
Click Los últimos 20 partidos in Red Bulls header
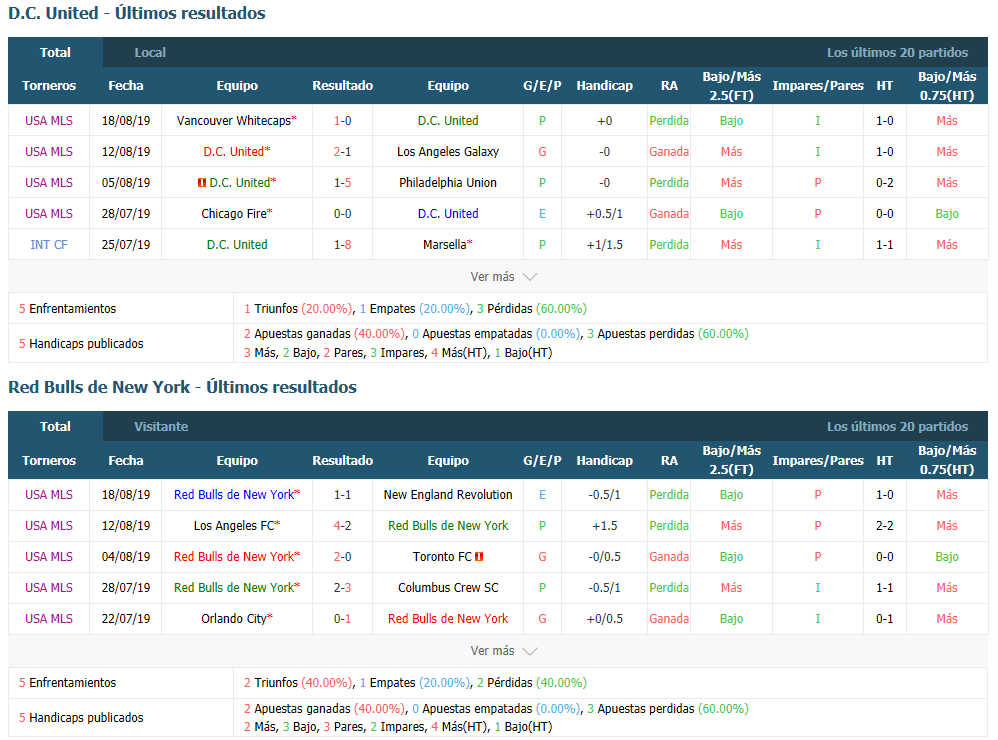point(897,427)
